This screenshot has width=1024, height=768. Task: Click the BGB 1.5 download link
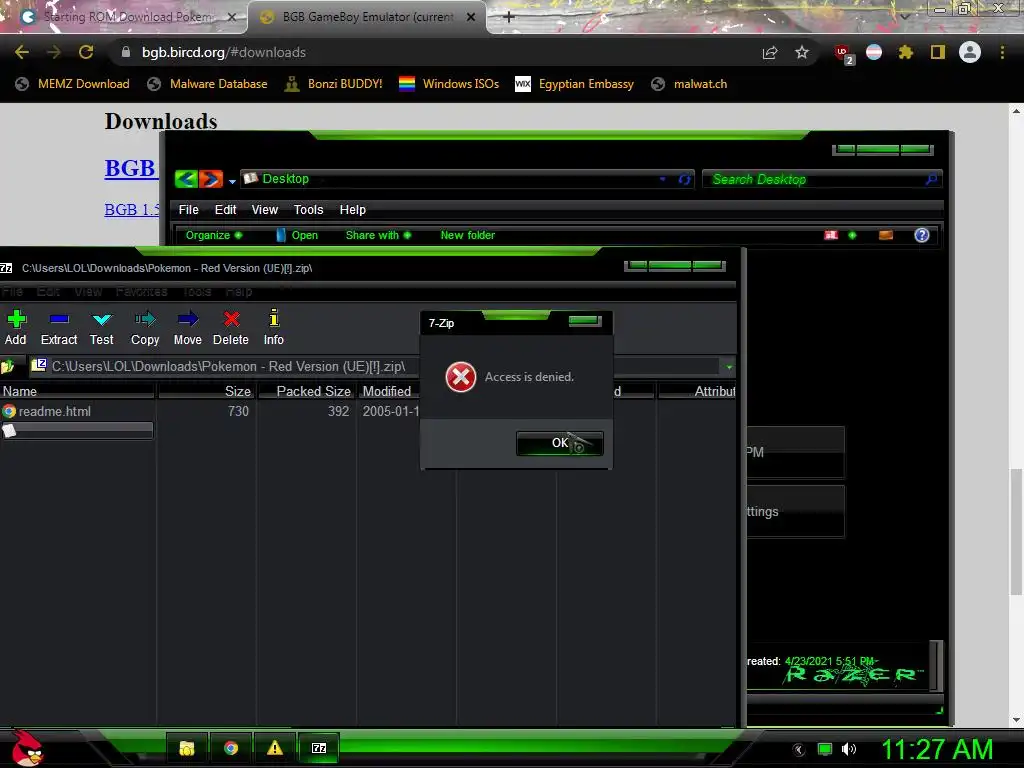click(131, 210)
